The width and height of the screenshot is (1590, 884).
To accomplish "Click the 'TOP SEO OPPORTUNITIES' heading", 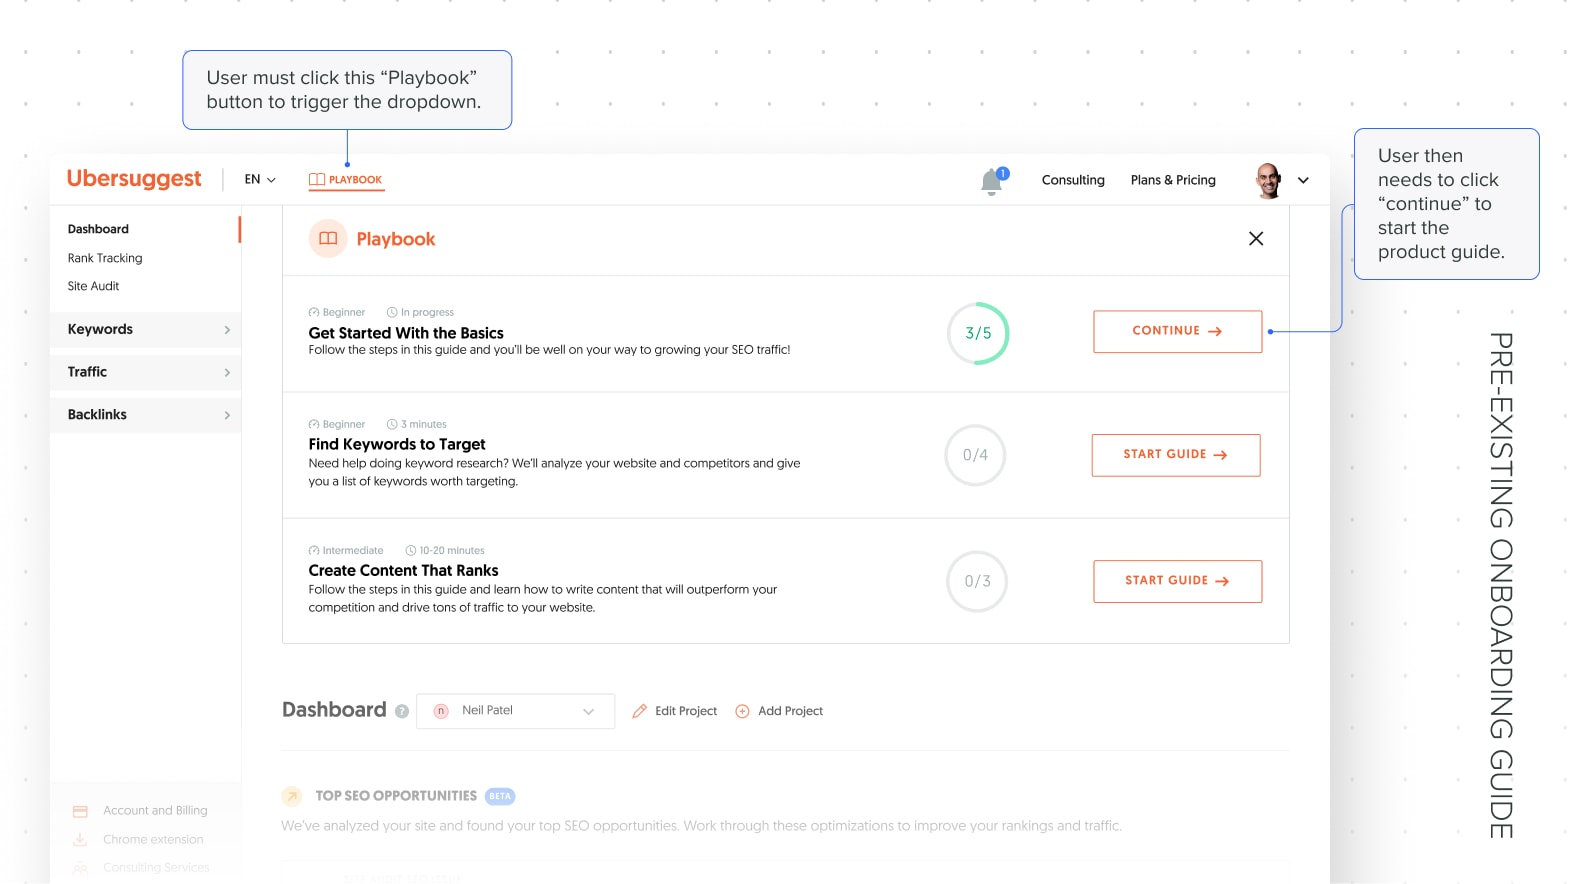I will tap(396, 796).
